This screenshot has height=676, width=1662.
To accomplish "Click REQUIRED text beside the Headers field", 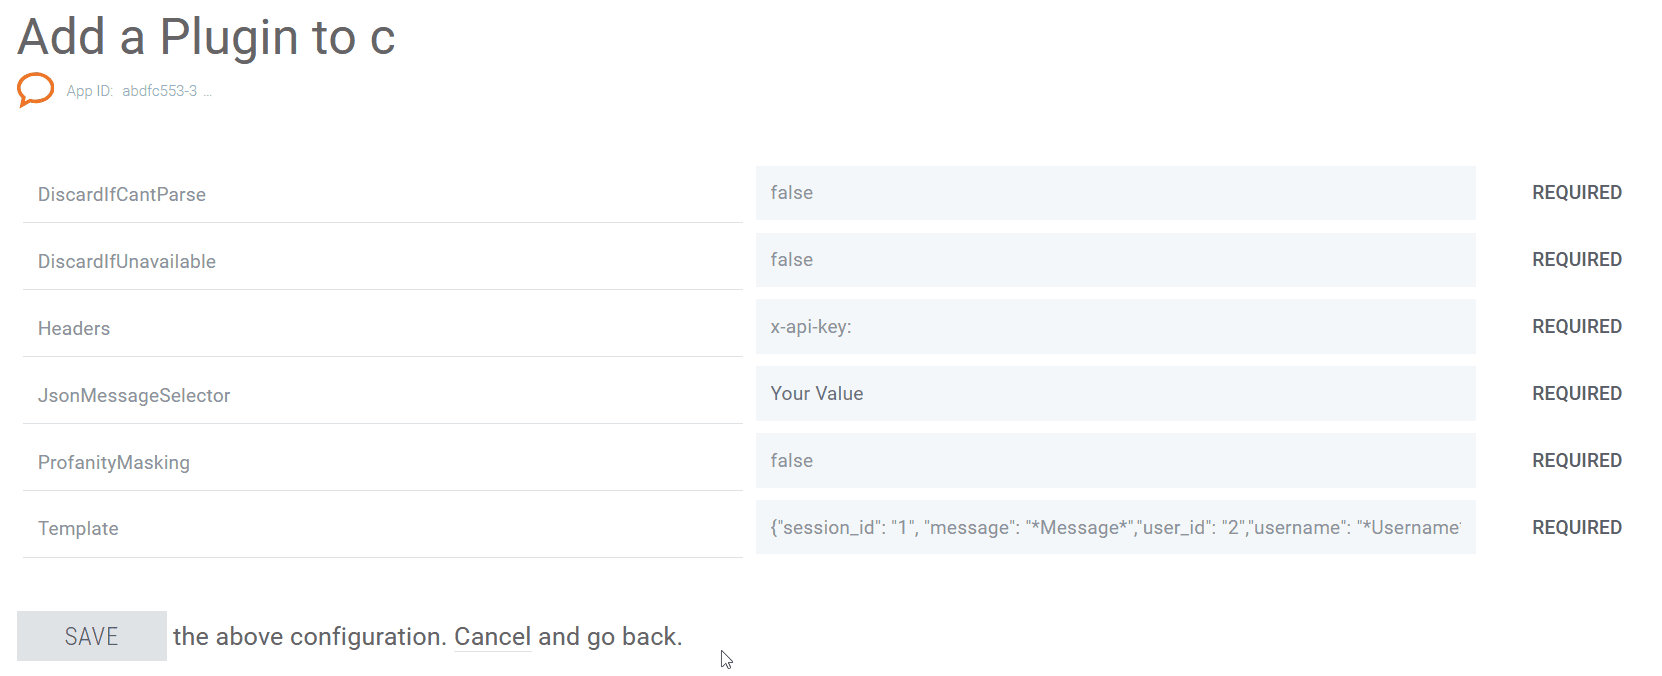I will coord(1577,327).
